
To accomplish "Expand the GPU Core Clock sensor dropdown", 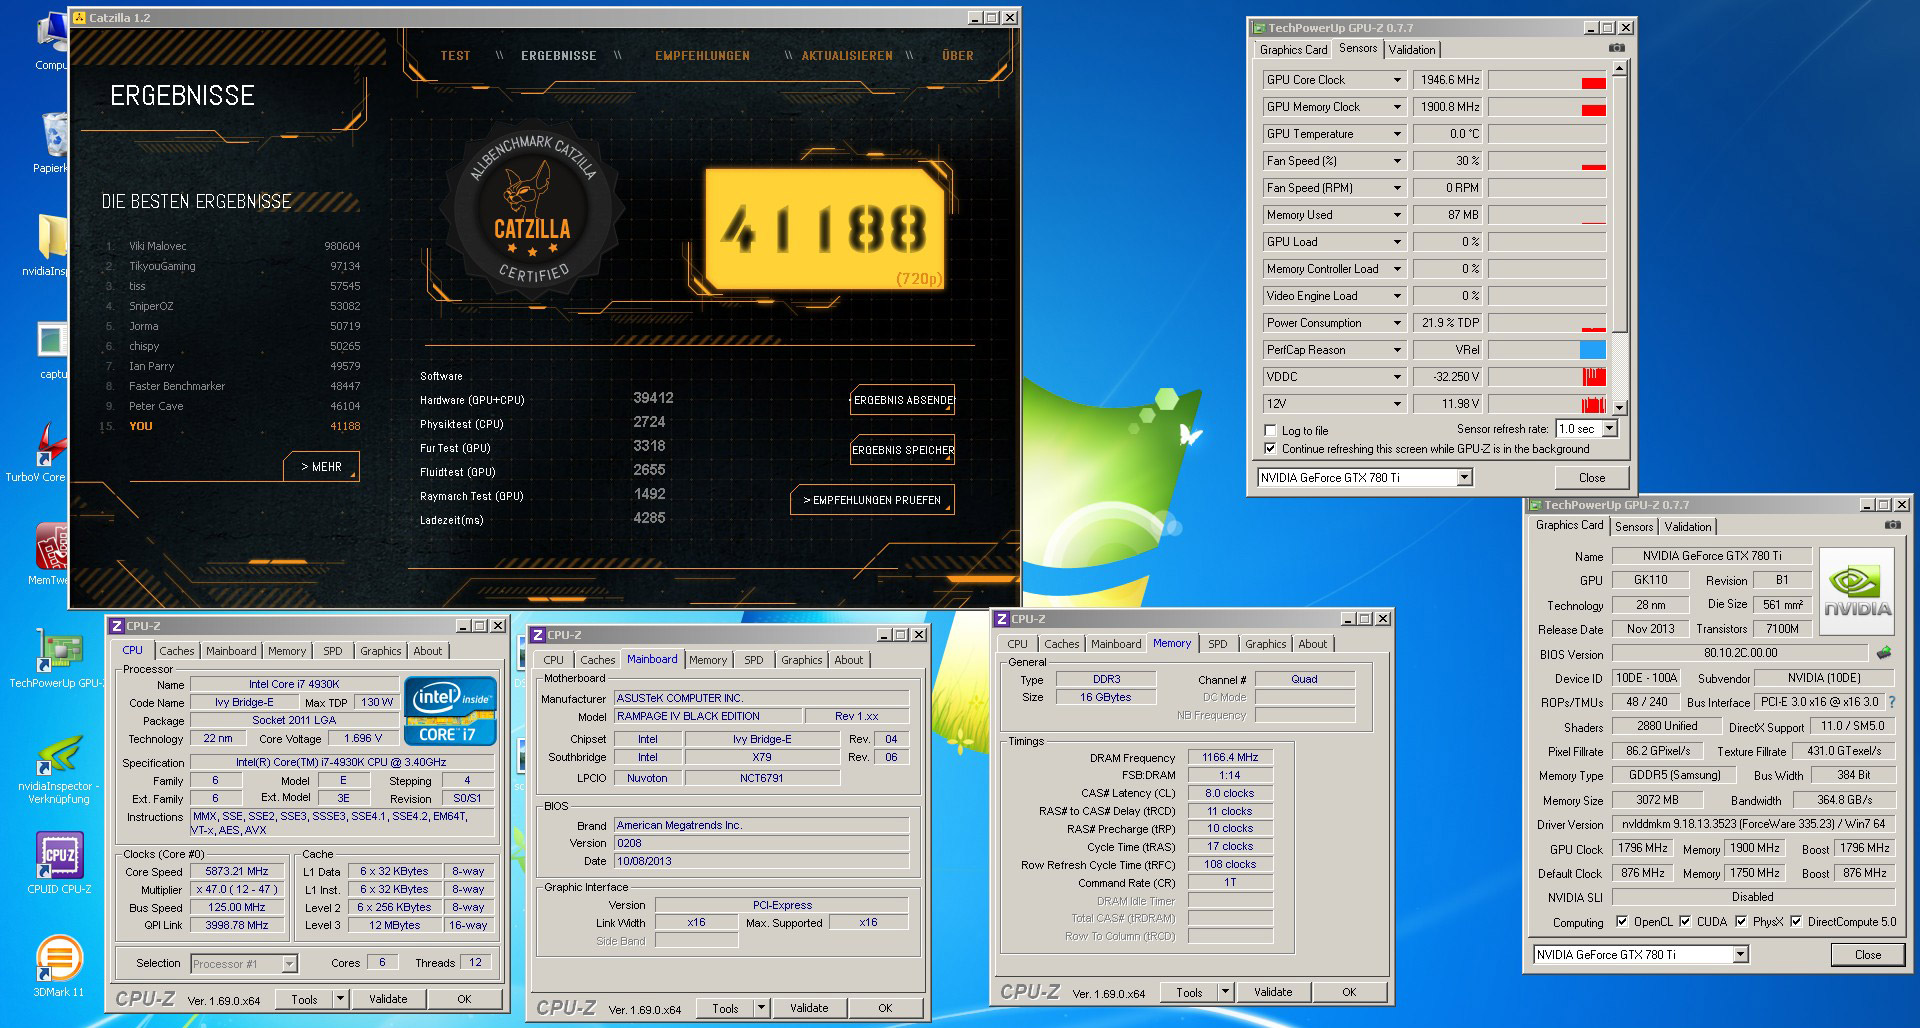I will 1397,80.
